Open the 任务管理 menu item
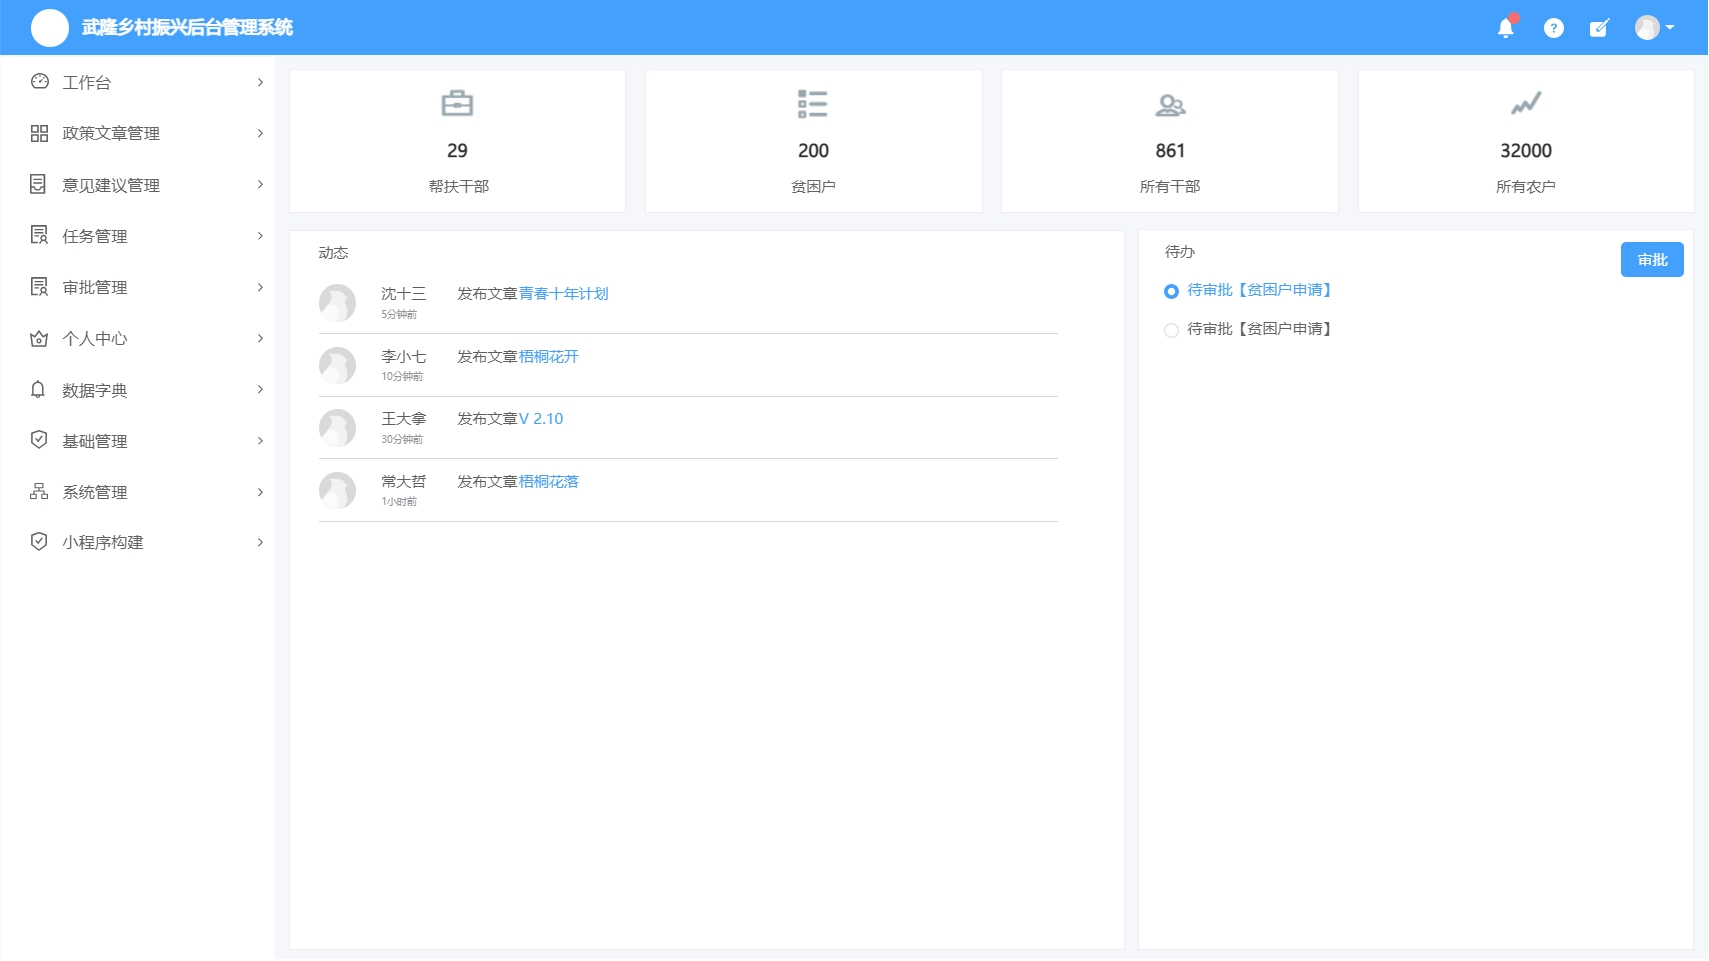The height and width of the screenshot is (961, 1709). click(95, 236)
